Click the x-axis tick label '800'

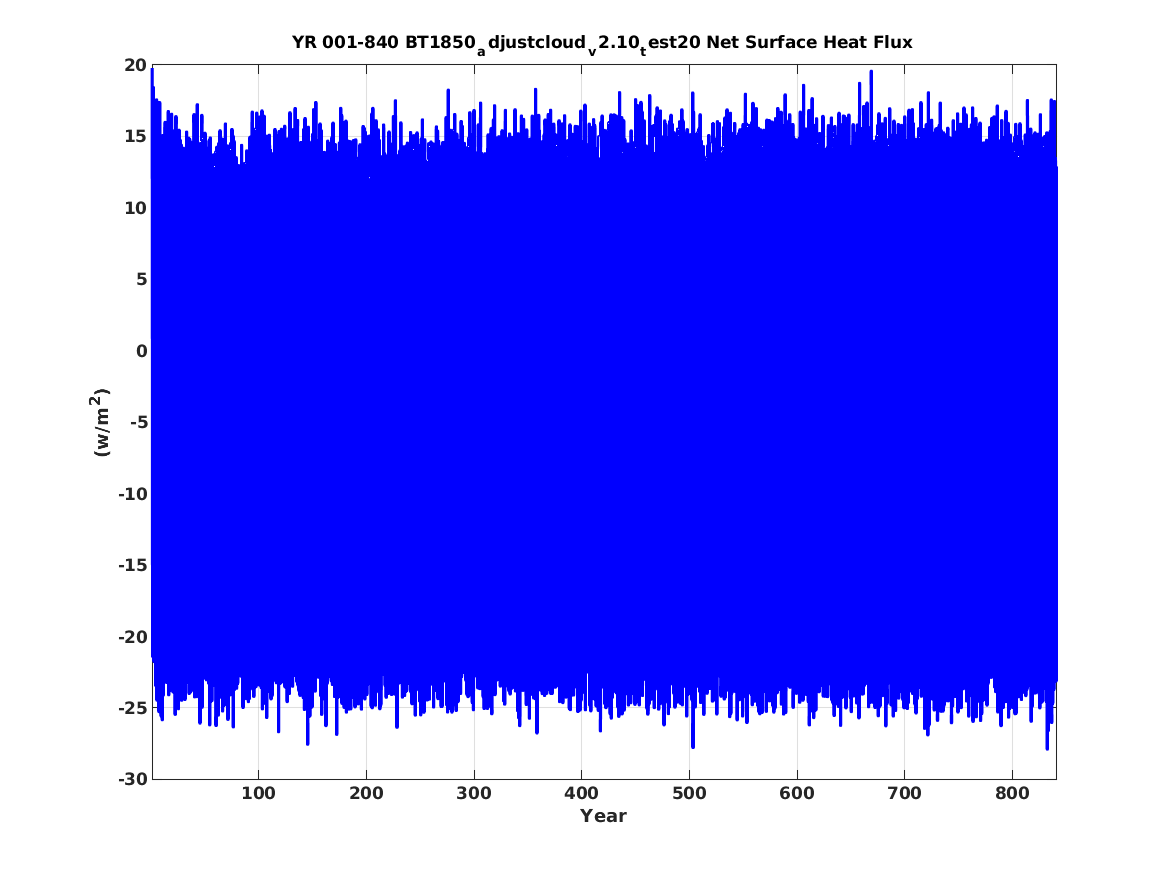click(1012, 793)
